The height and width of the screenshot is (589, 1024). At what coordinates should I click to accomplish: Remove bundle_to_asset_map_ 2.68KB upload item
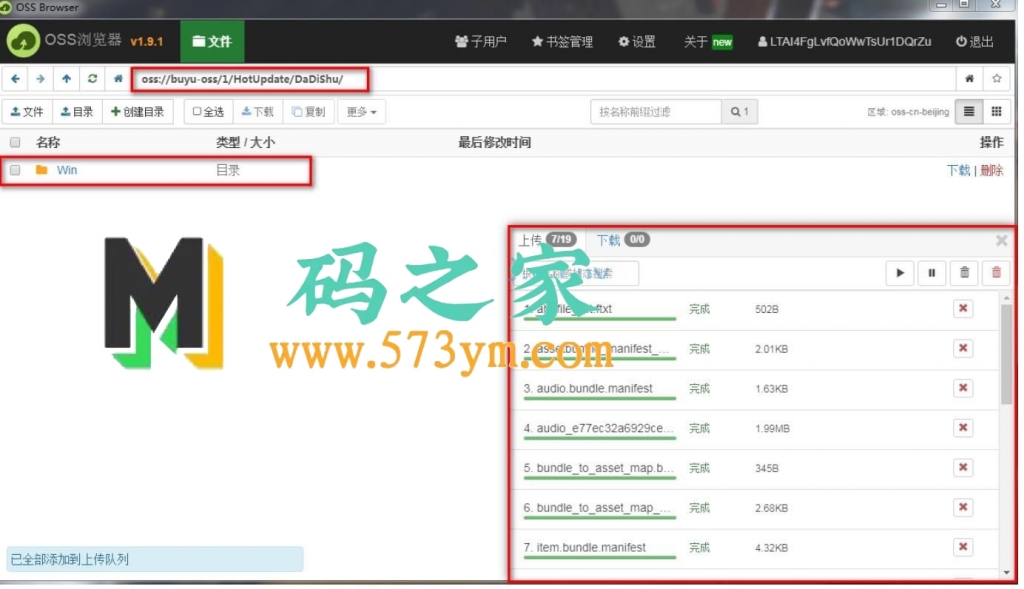pos(963,508)
